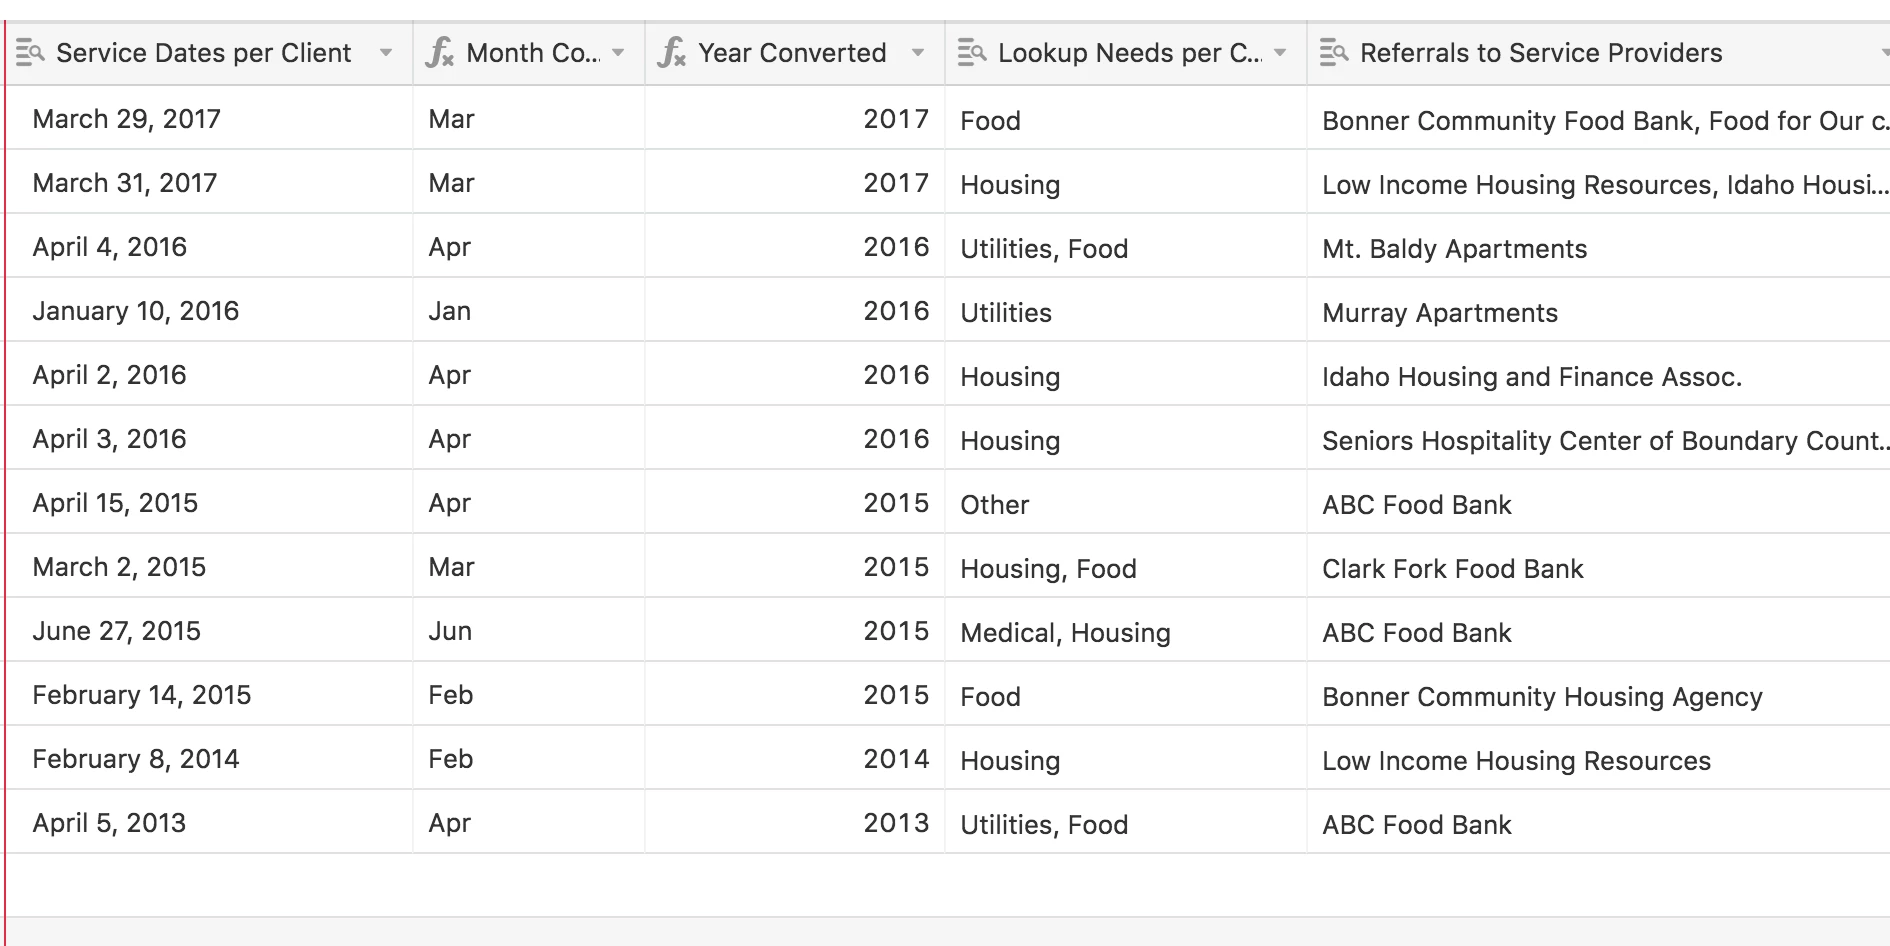Click Bonner Community Food Bank referral cell

1599,118
